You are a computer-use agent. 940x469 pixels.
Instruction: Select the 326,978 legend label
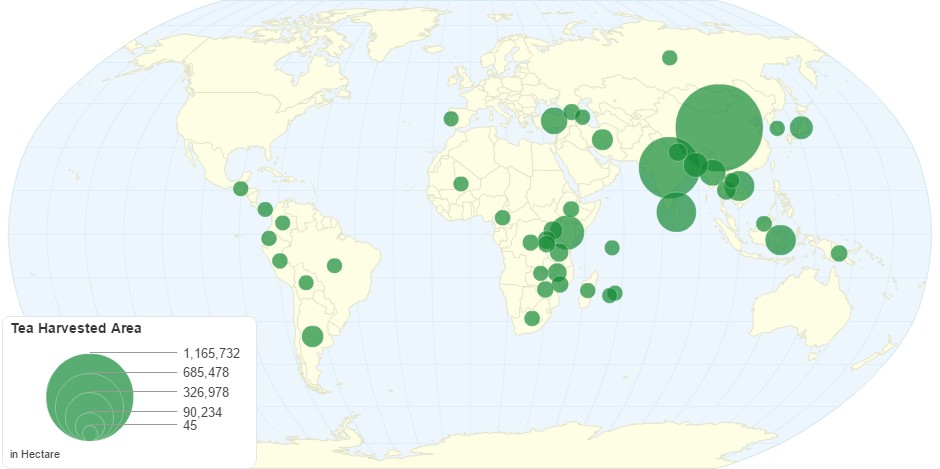[x=206, y=392]
